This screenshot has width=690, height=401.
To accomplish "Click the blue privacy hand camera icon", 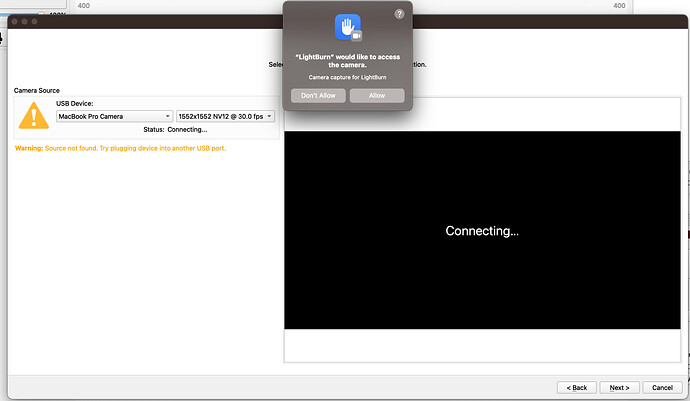I will click(348, 27).
